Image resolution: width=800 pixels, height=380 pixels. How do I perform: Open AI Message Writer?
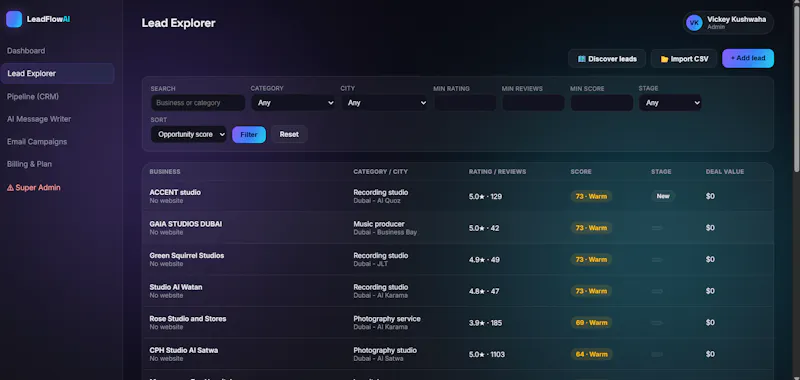point(39,119)
